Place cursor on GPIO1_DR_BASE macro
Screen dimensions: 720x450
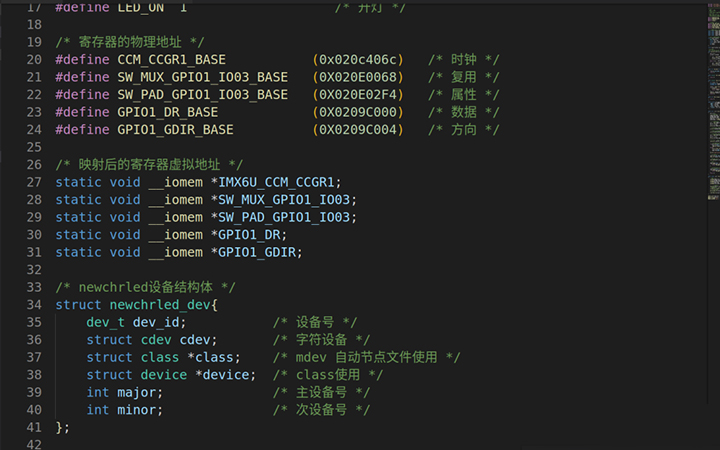click(x=168, y=112)
